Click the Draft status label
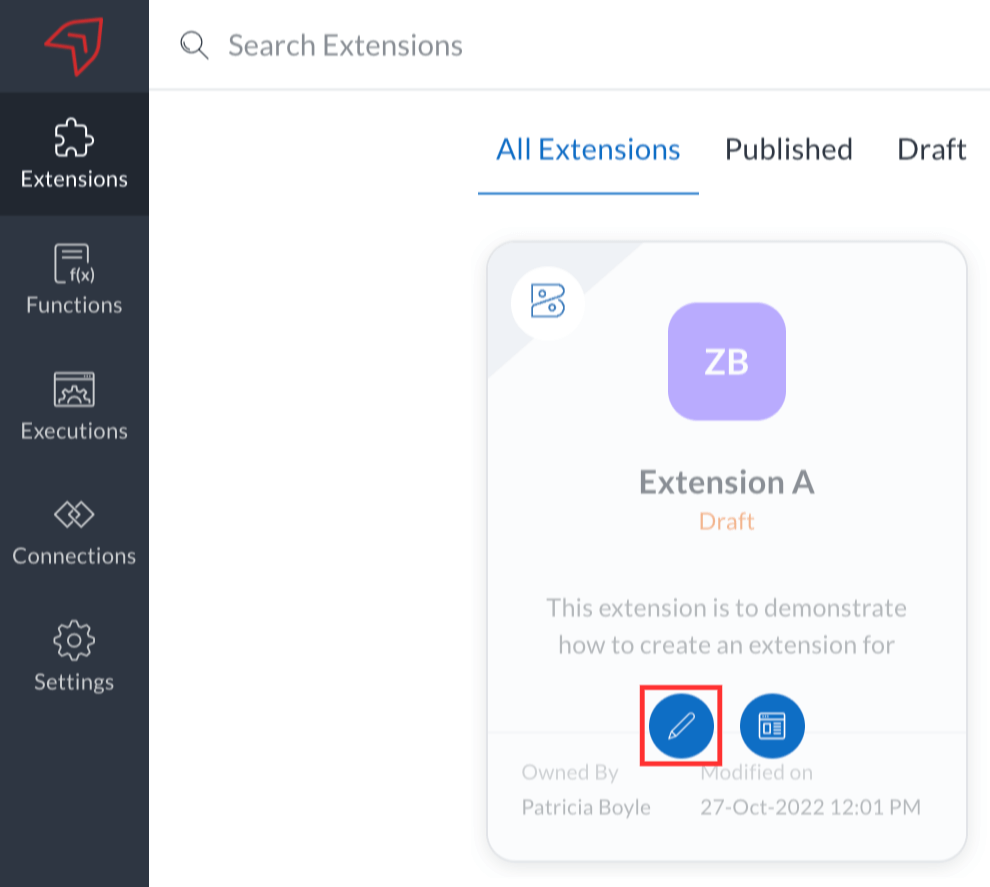The height and width of the screenshot is (887, 990). (x=726, y=521)
